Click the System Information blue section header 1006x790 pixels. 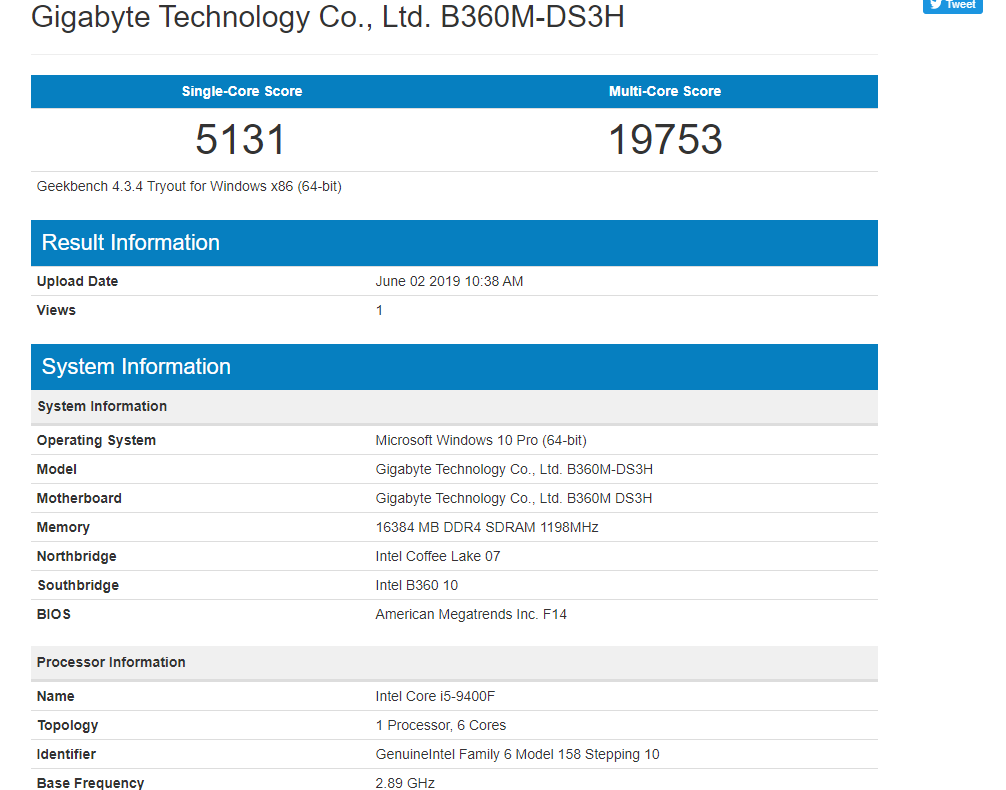454,366
